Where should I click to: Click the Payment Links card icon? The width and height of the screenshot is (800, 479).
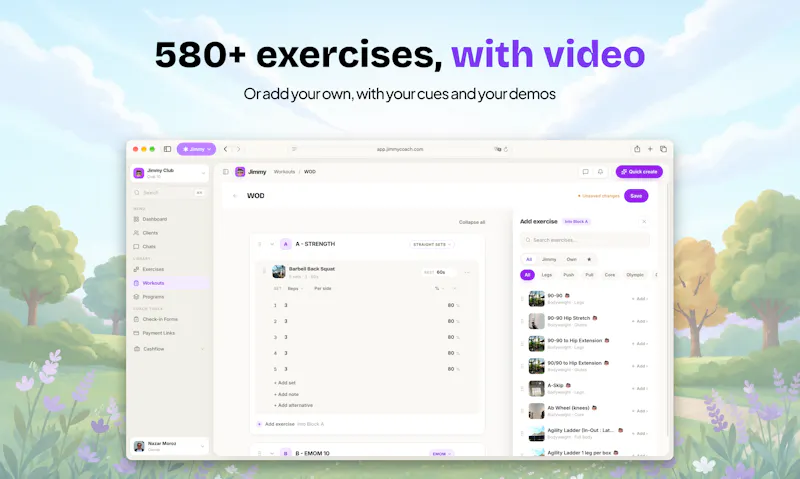pos(136,333)
